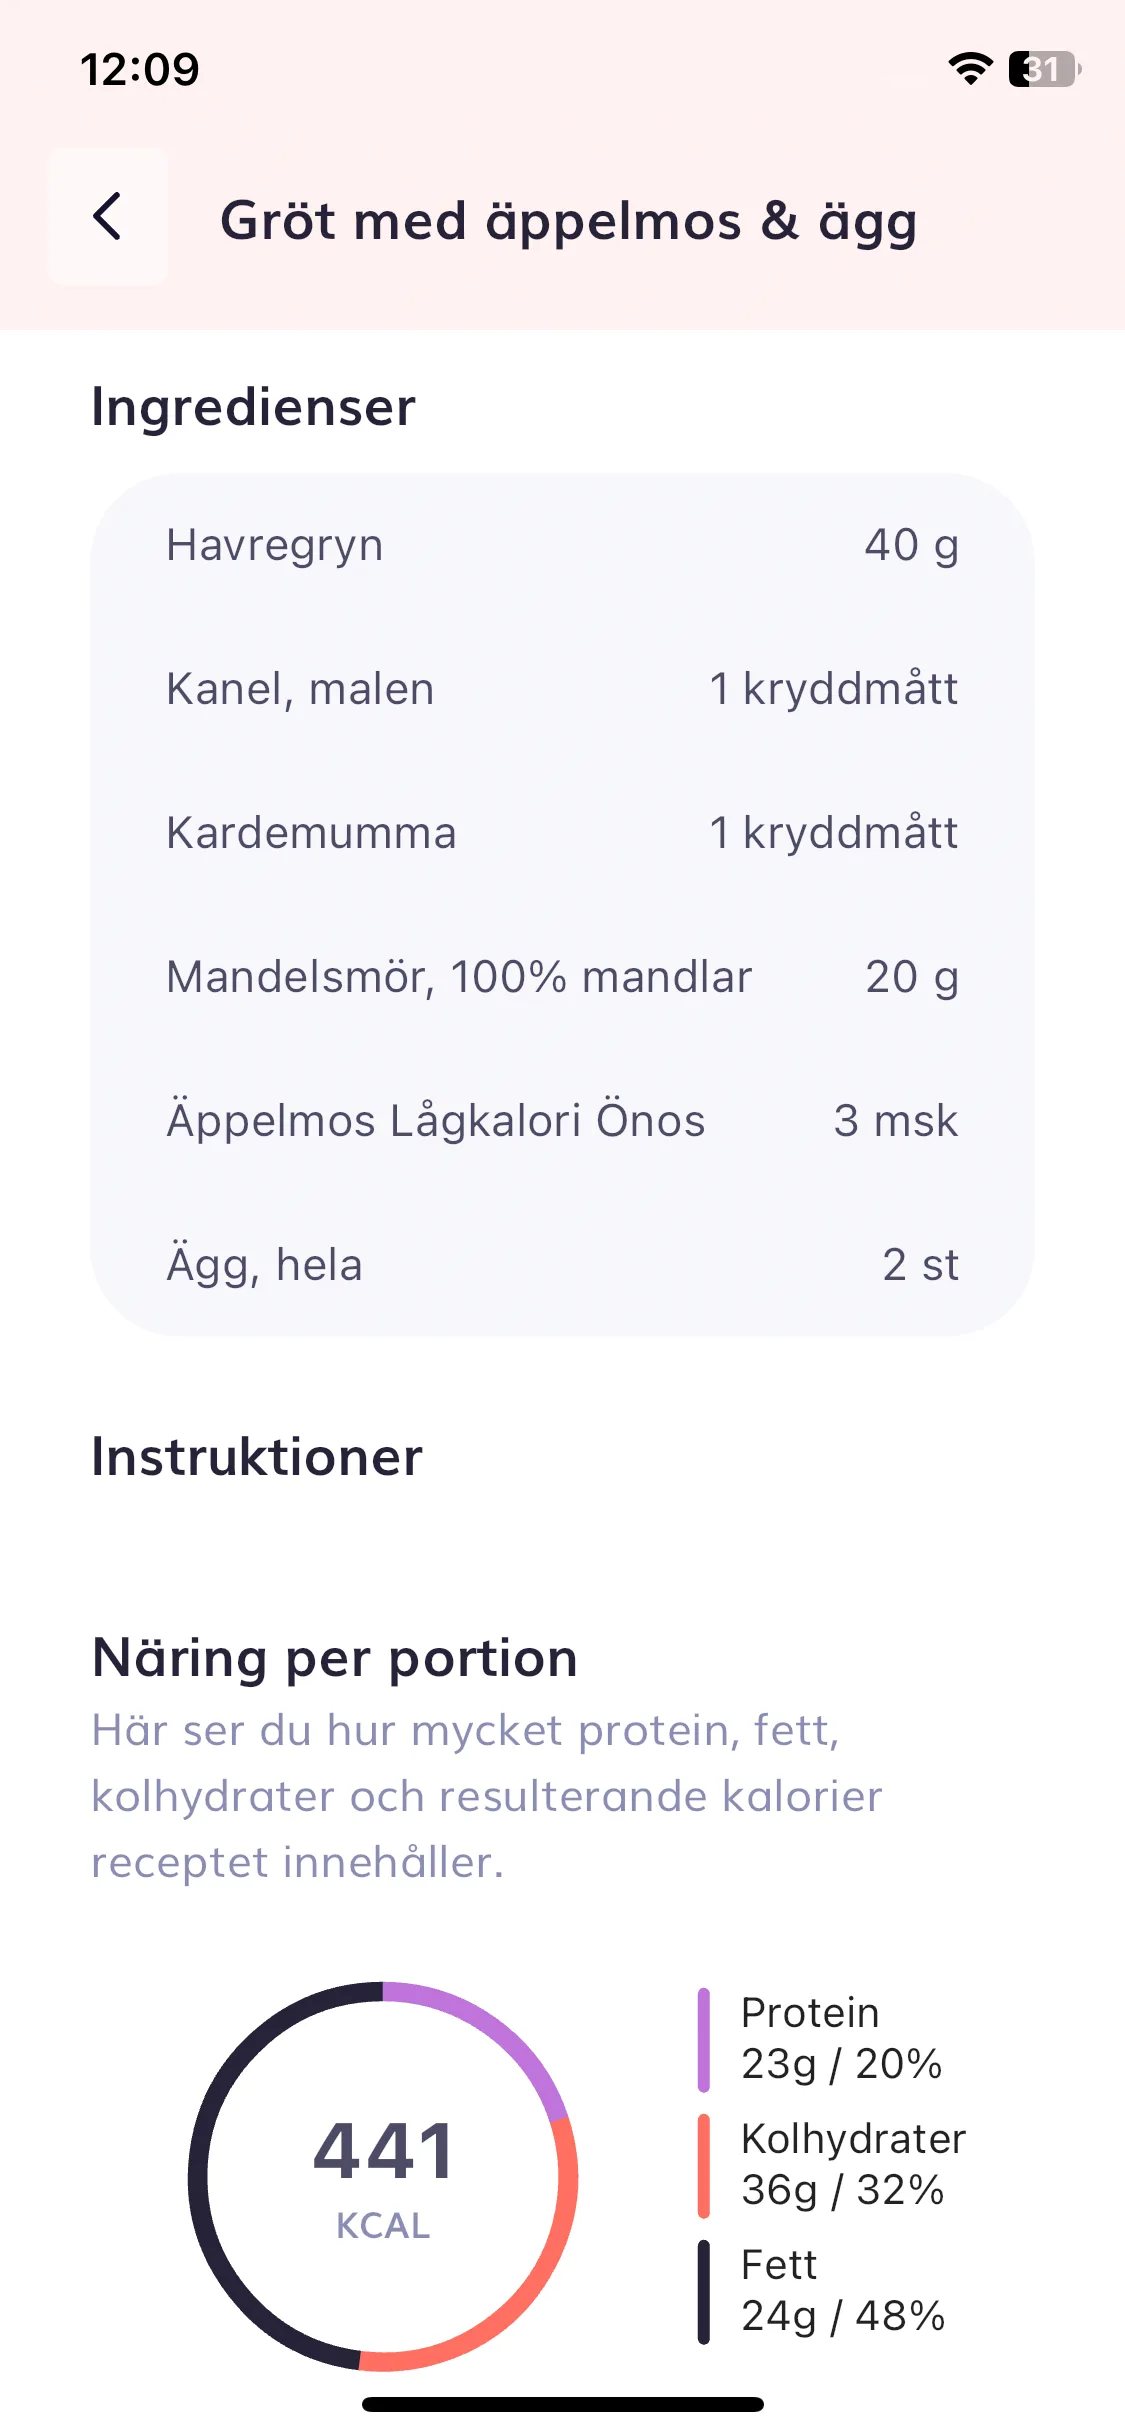
Task: Select the Kanel, malen ingredient row
Action: click(562, 690)
